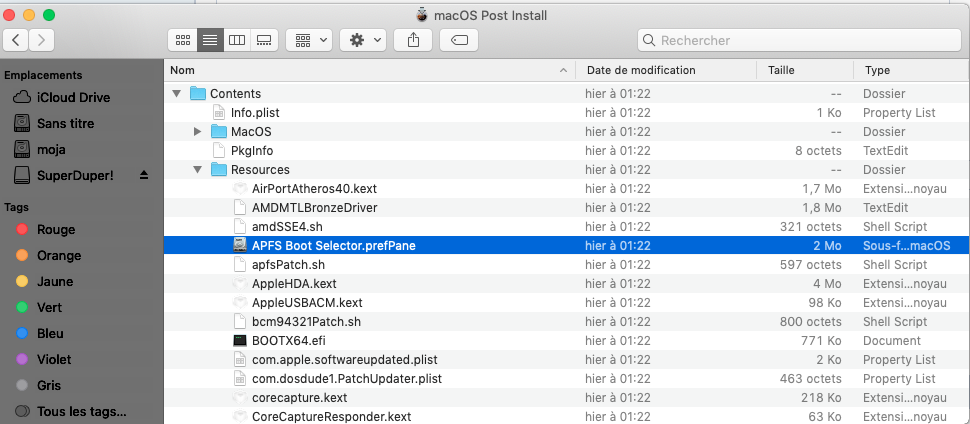Viewport: 970px width, 424px height.
Task: Sort by Date de modification column
Action: click(x=666, y=71)
